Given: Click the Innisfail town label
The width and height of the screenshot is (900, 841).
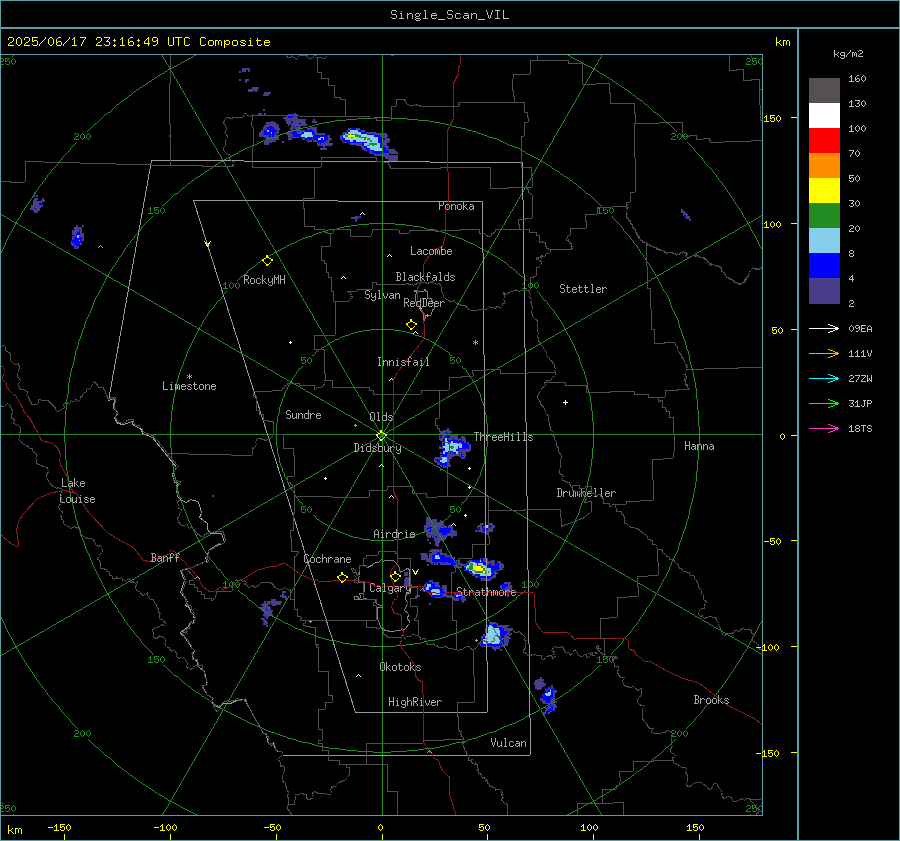Looking at the screenshot, I should 403,362.
